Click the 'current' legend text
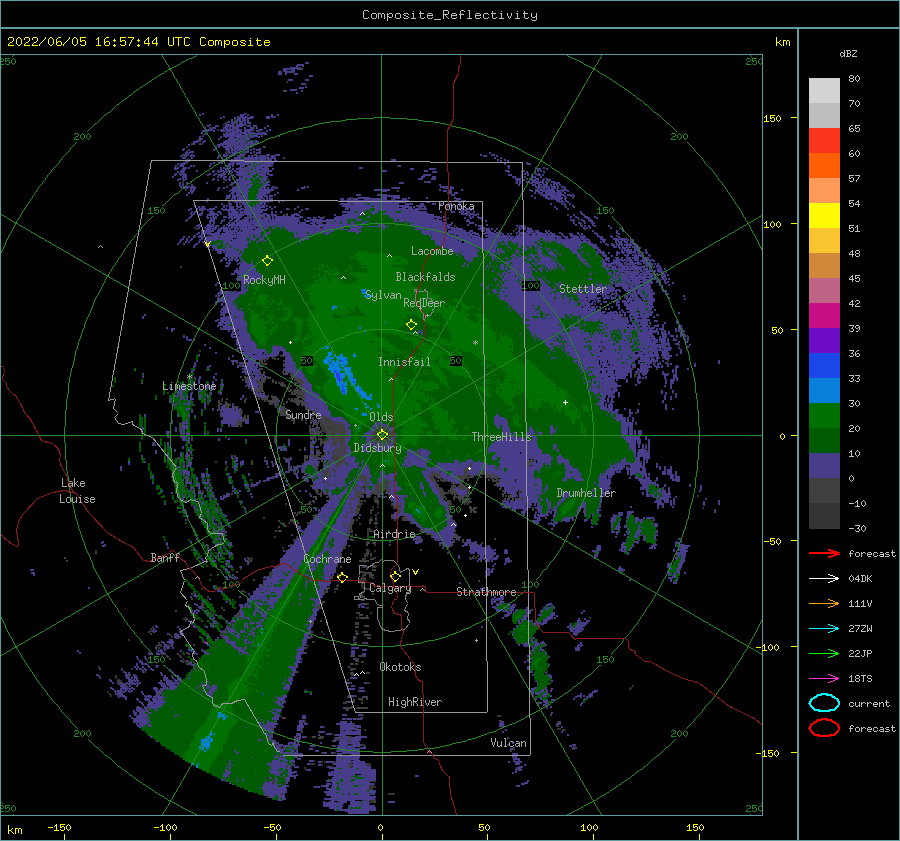Viewport: 900px width, 841px height. coord(869,703)
